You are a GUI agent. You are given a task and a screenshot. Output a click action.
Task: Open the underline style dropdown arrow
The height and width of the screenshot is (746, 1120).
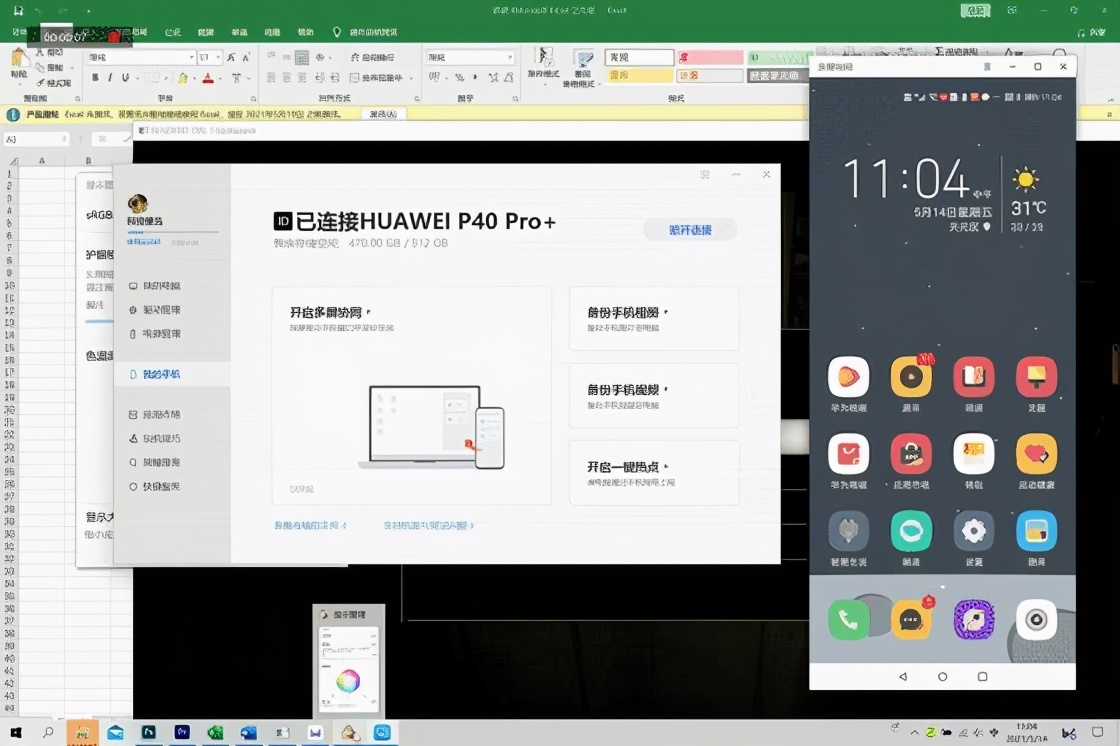tap(136, 79)
